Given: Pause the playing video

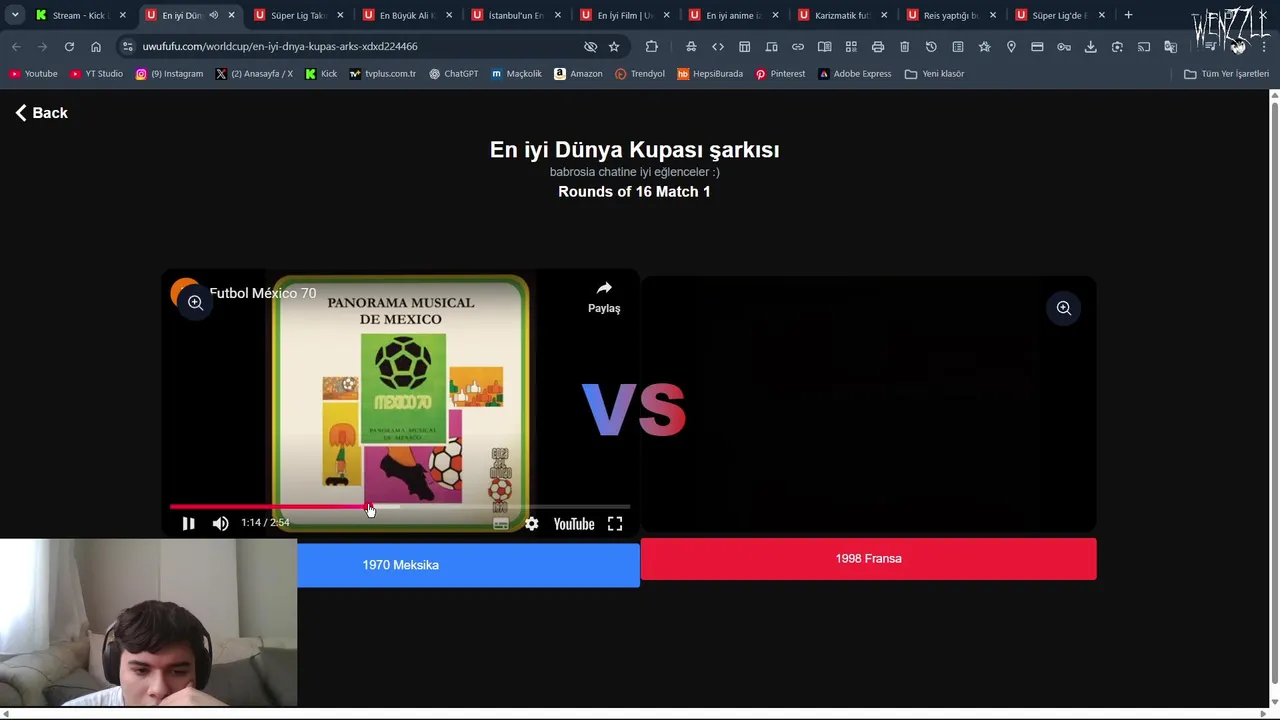Looking at the screenshot, I should click(188, 523).
